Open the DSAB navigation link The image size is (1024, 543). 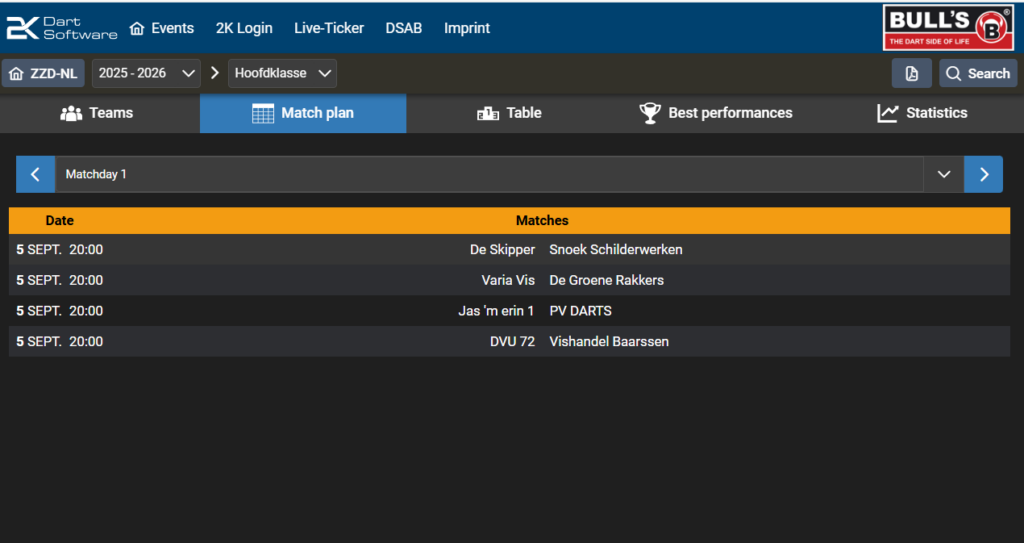click(x=404, y=28)
